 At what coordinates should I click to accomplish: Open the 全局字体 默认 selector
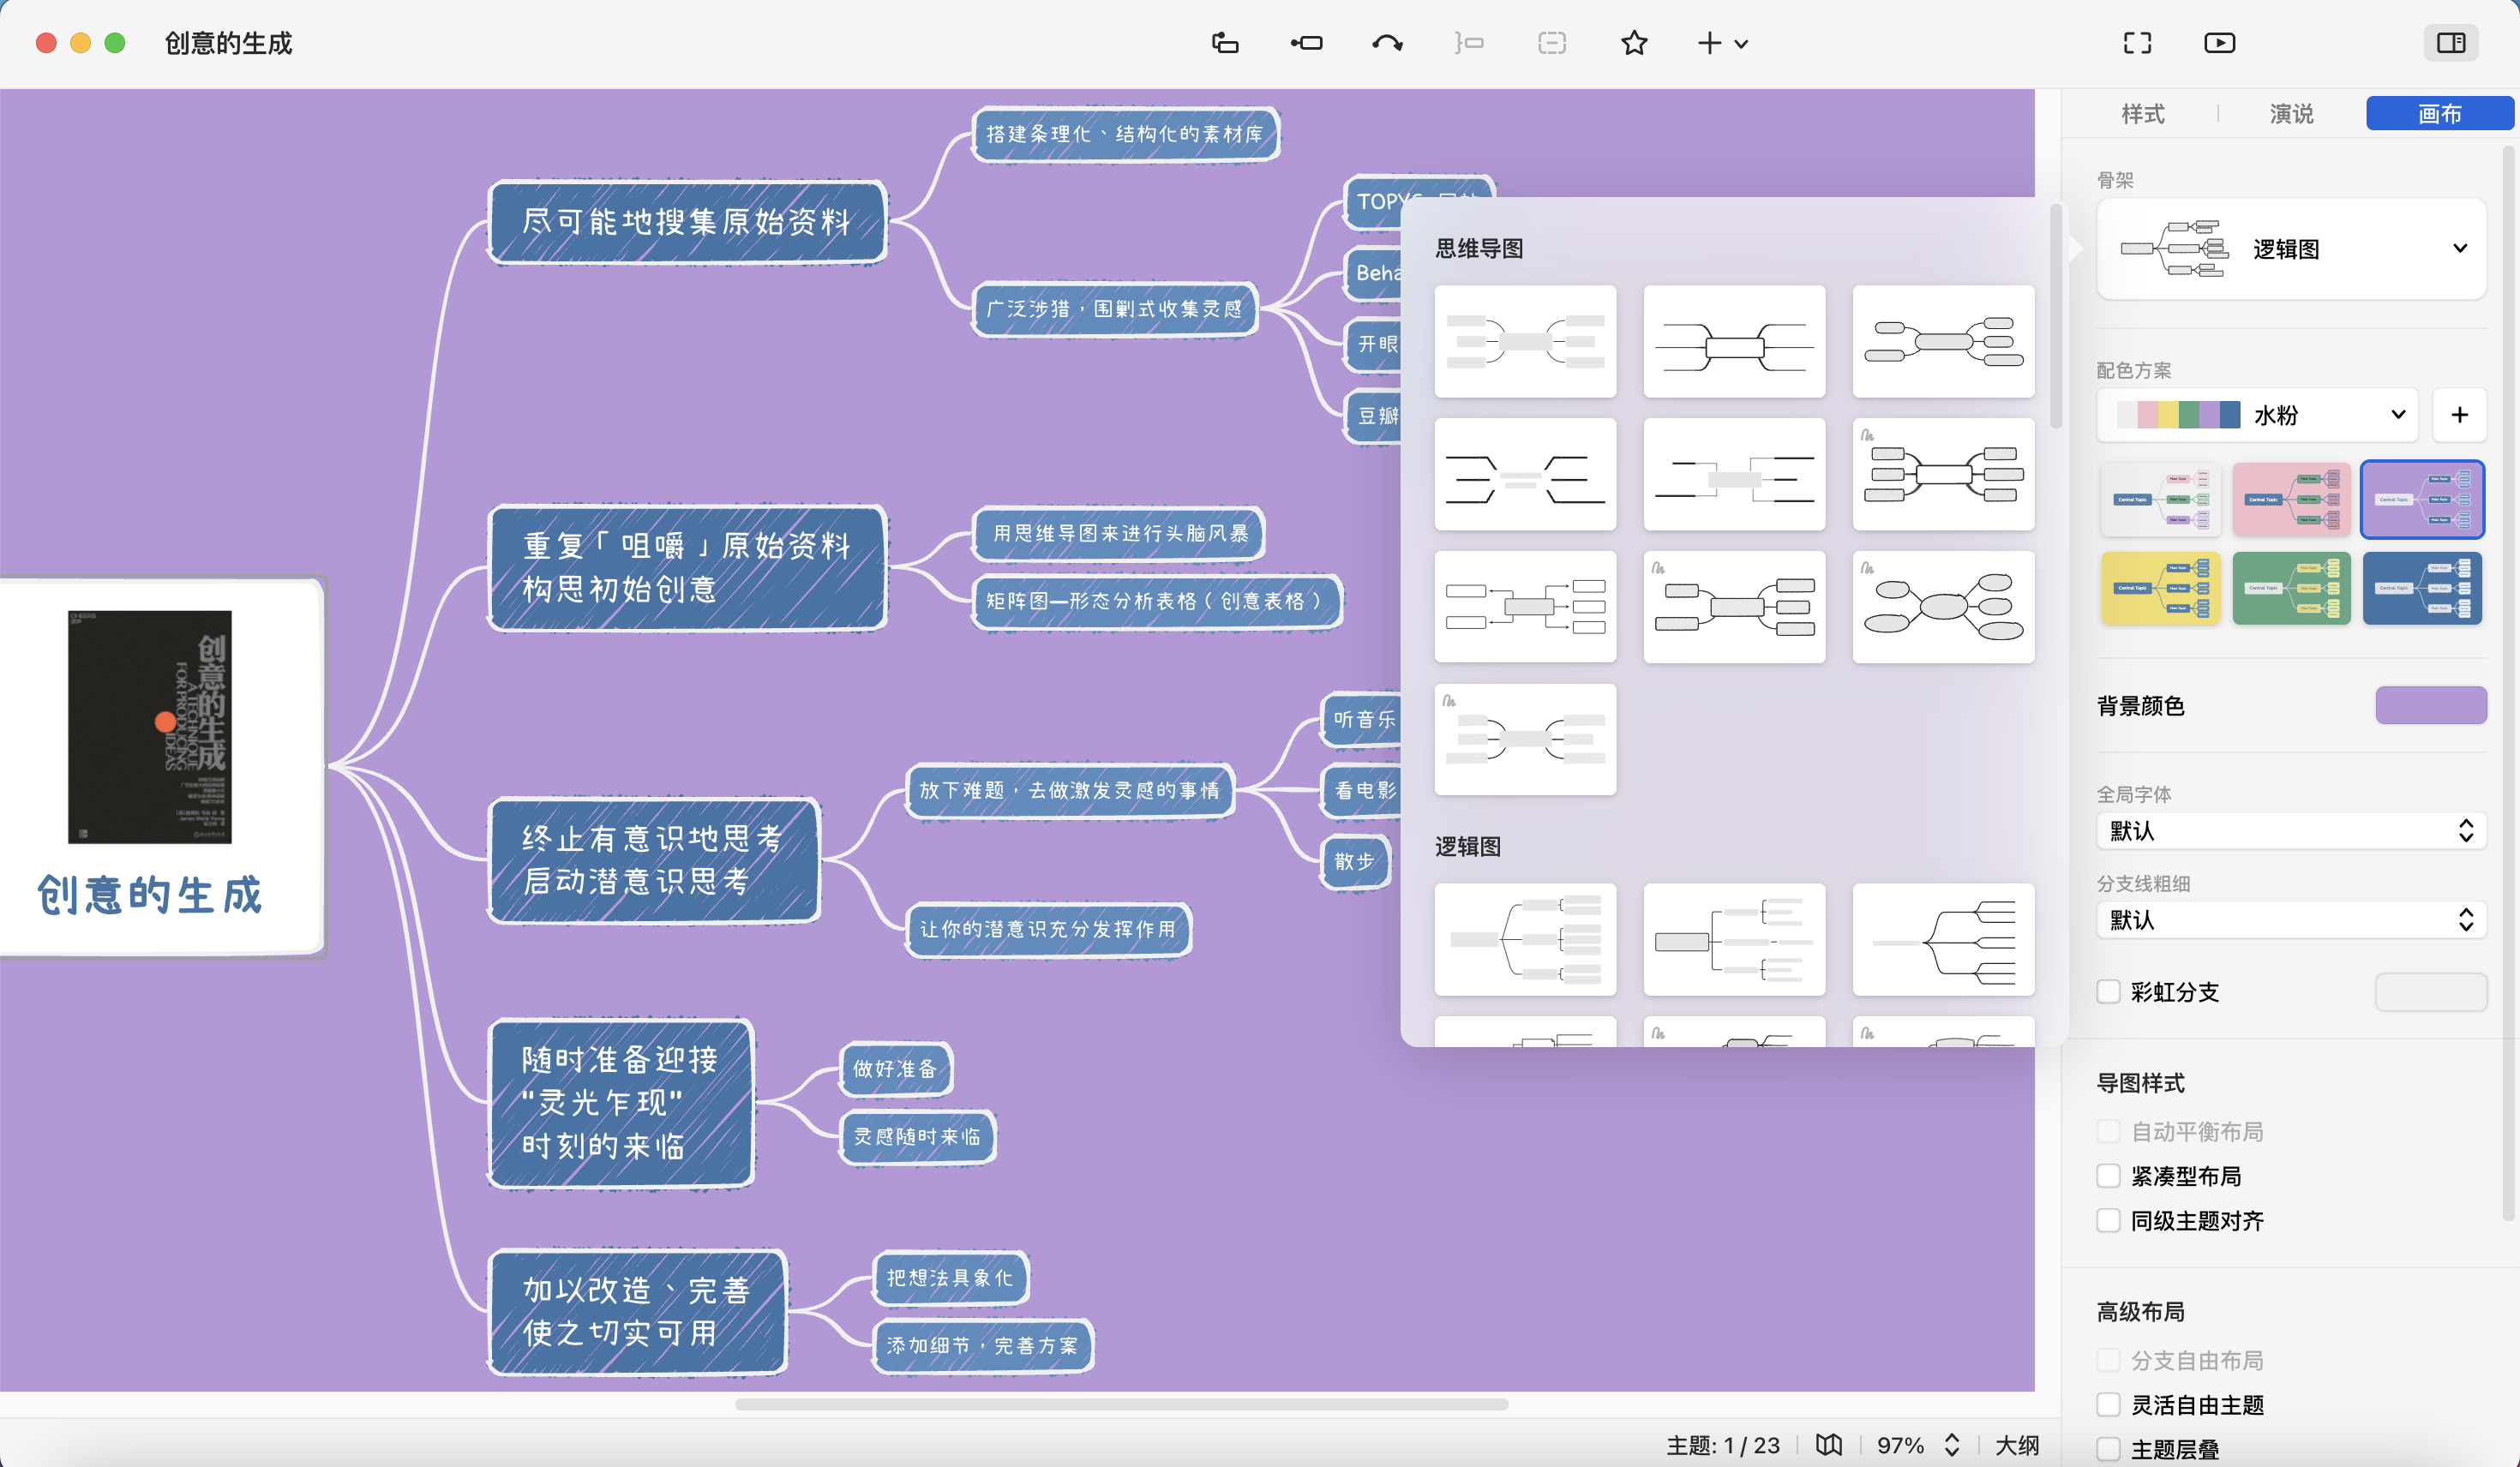tap(2290, 830)
